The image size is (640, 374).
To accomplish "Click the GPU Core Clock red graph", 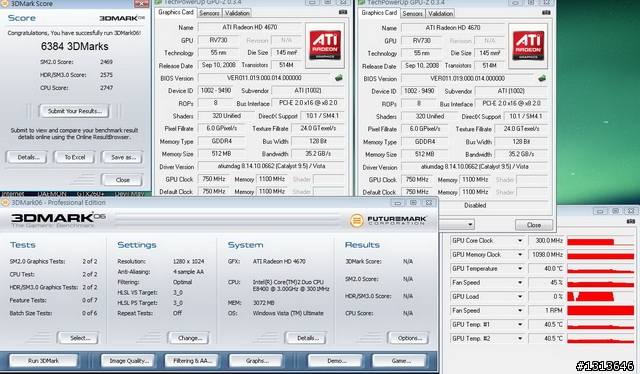I will [x=601, y=241].
